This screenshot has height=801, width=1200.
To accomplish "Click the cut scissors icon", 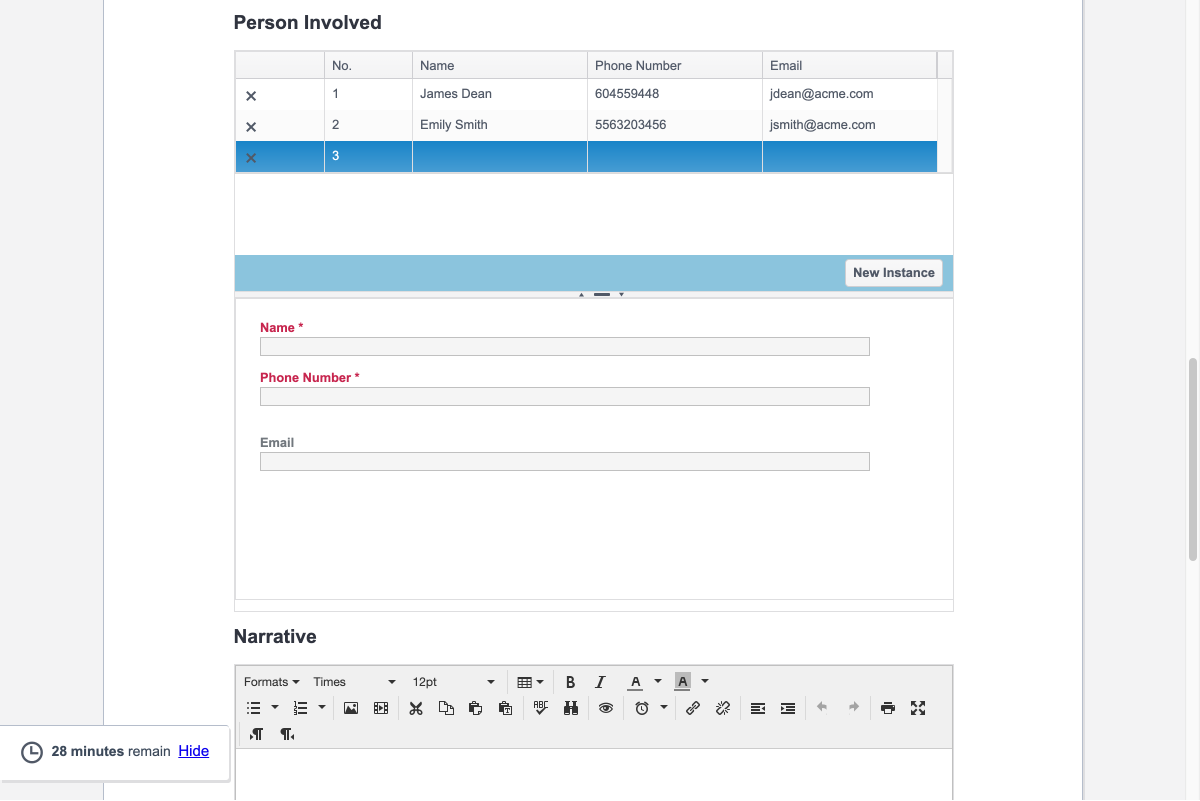I will click(416, 708).
